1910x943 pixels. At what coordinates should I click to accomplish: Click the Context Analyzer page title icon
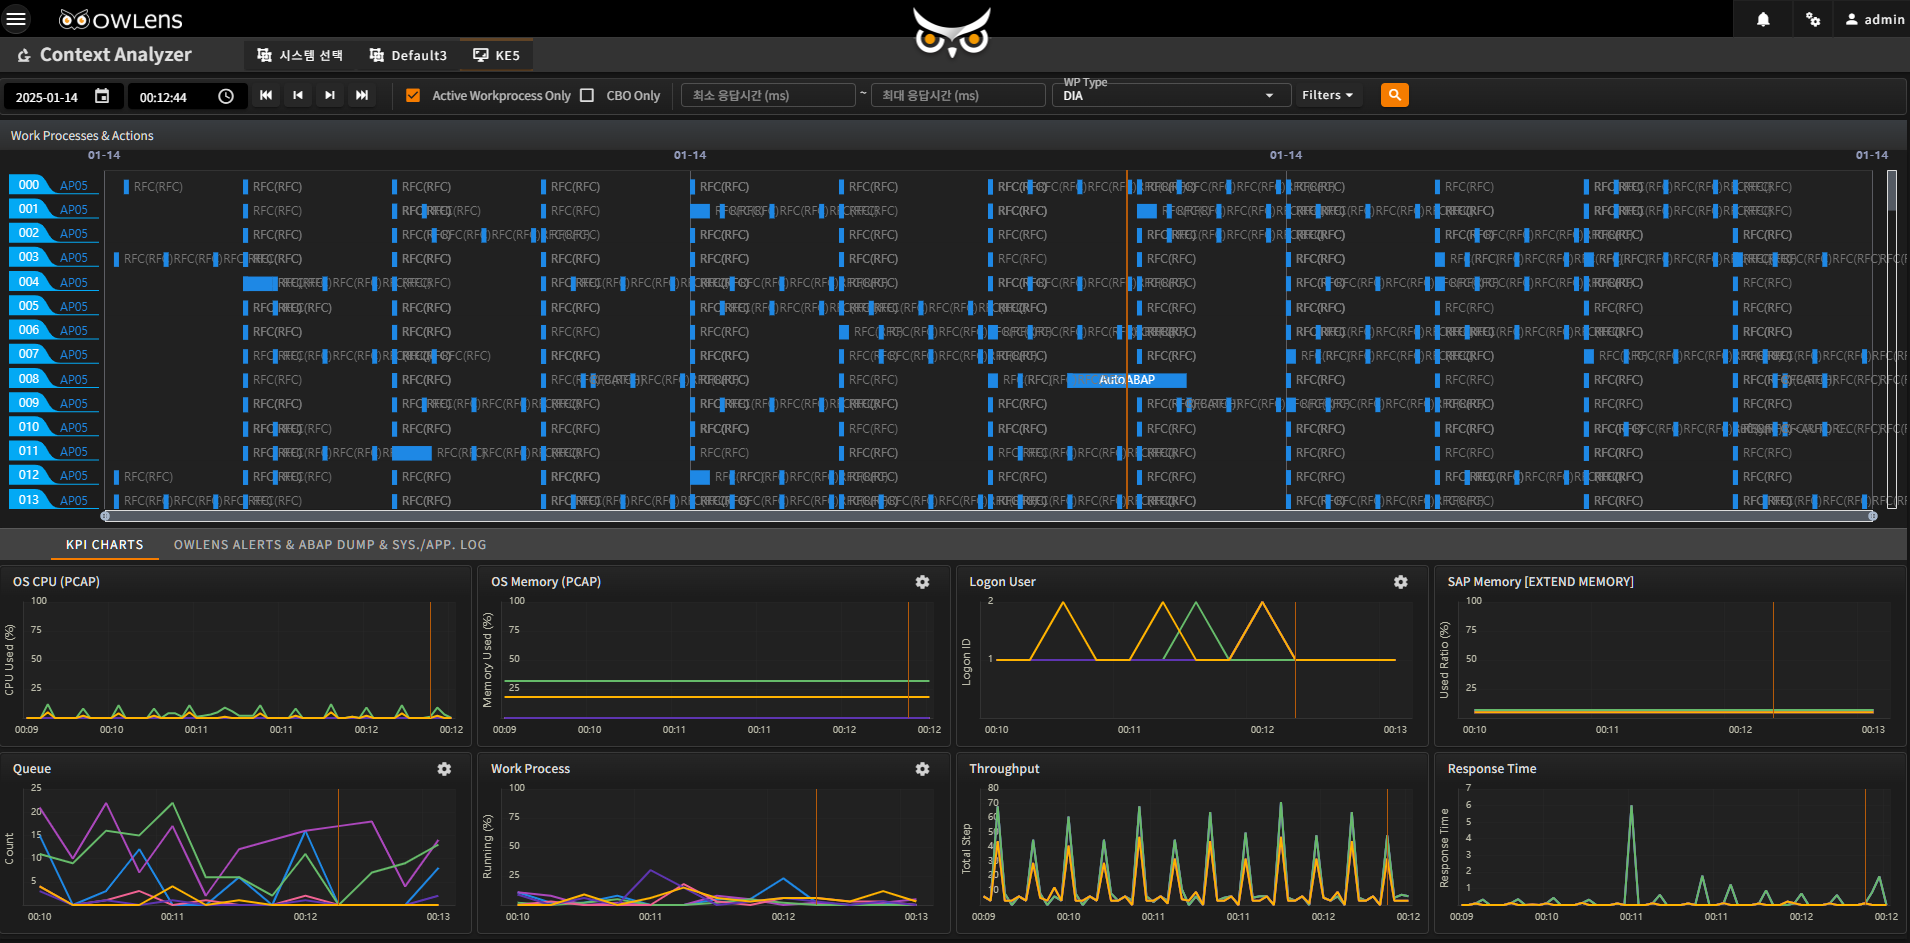[24, 56]
